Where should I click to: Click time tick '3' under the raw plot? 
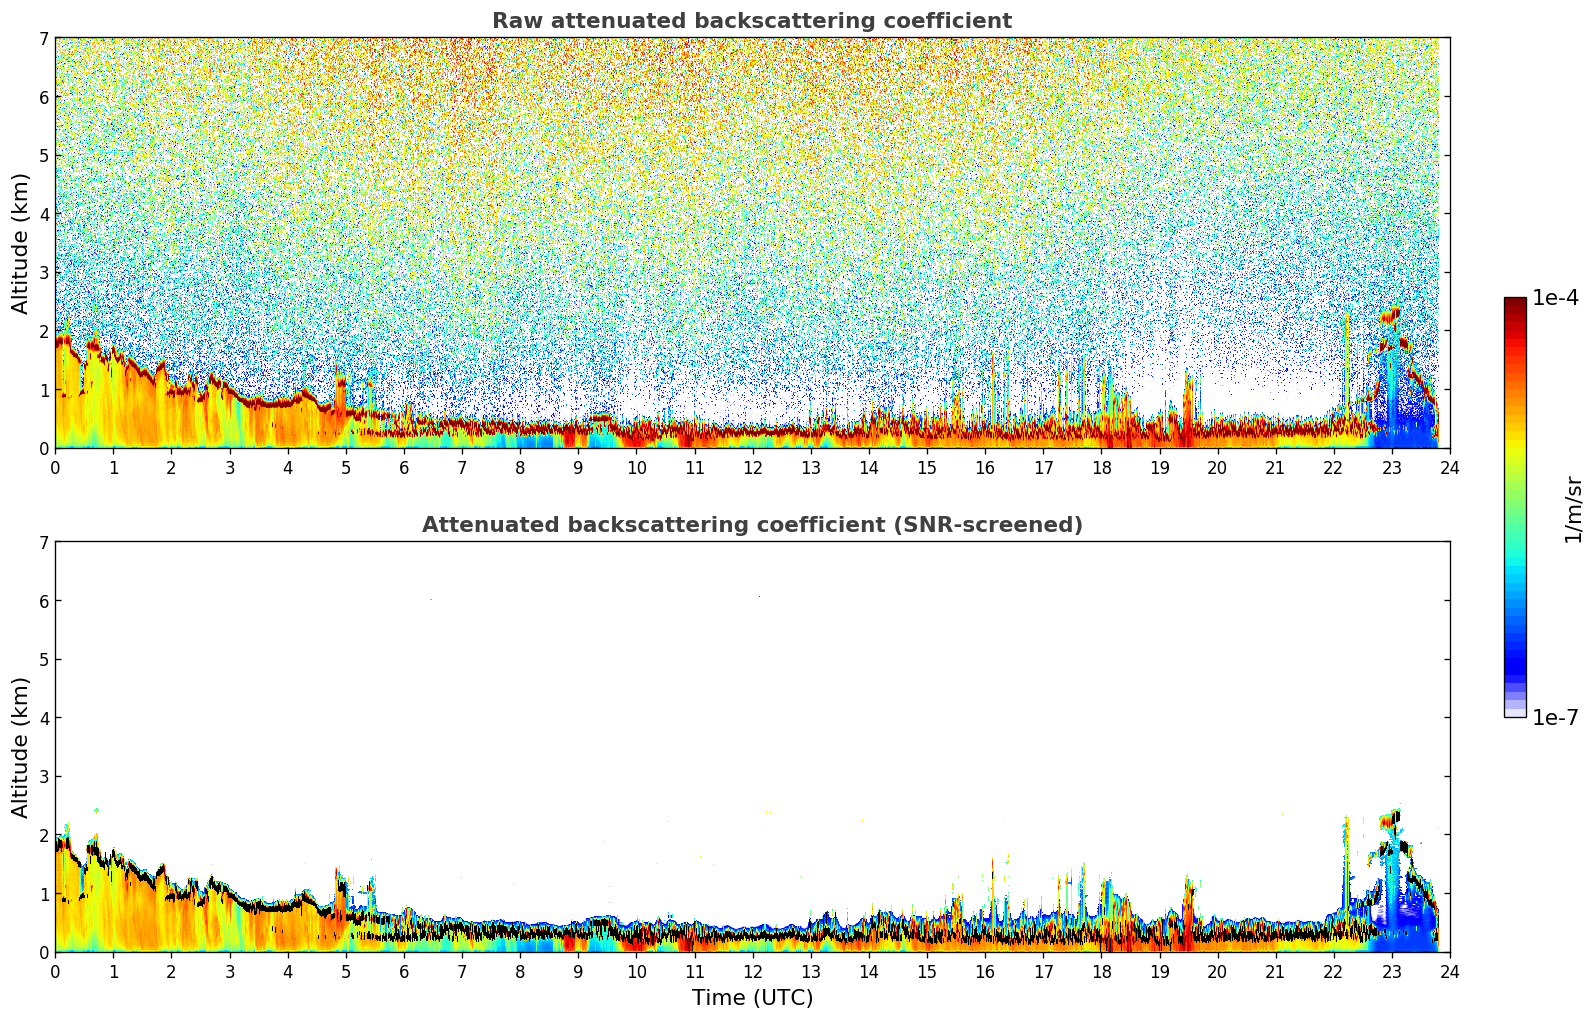point(230,468)
